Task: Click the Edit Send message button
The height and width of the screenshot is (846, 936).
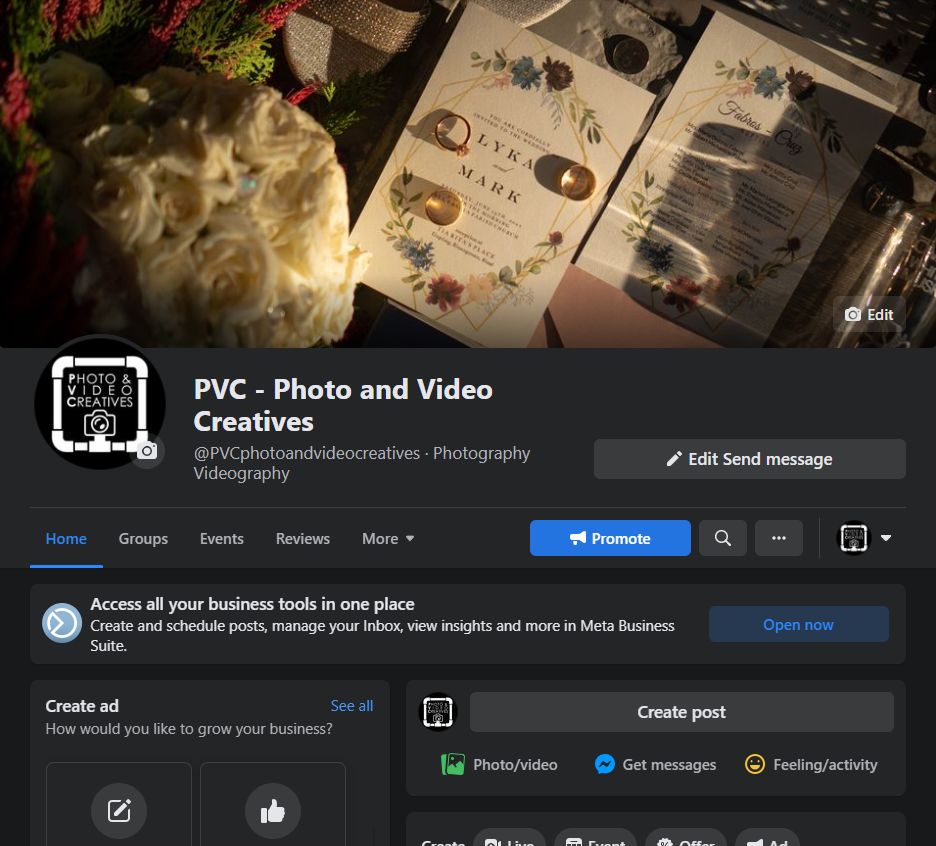Action: coord(749,459)
